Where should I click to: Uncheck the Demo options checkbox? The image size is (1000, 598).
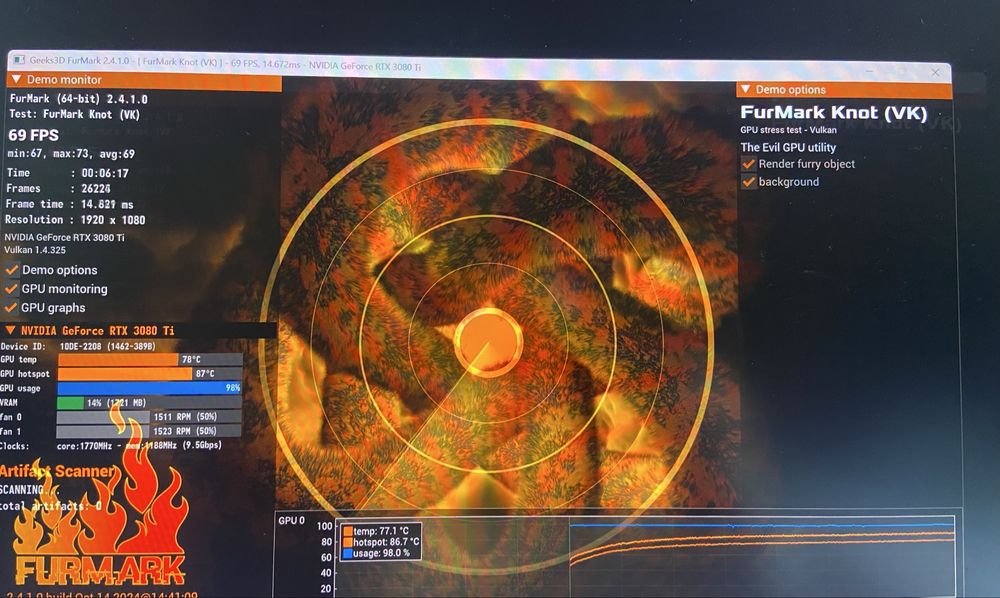11,270
